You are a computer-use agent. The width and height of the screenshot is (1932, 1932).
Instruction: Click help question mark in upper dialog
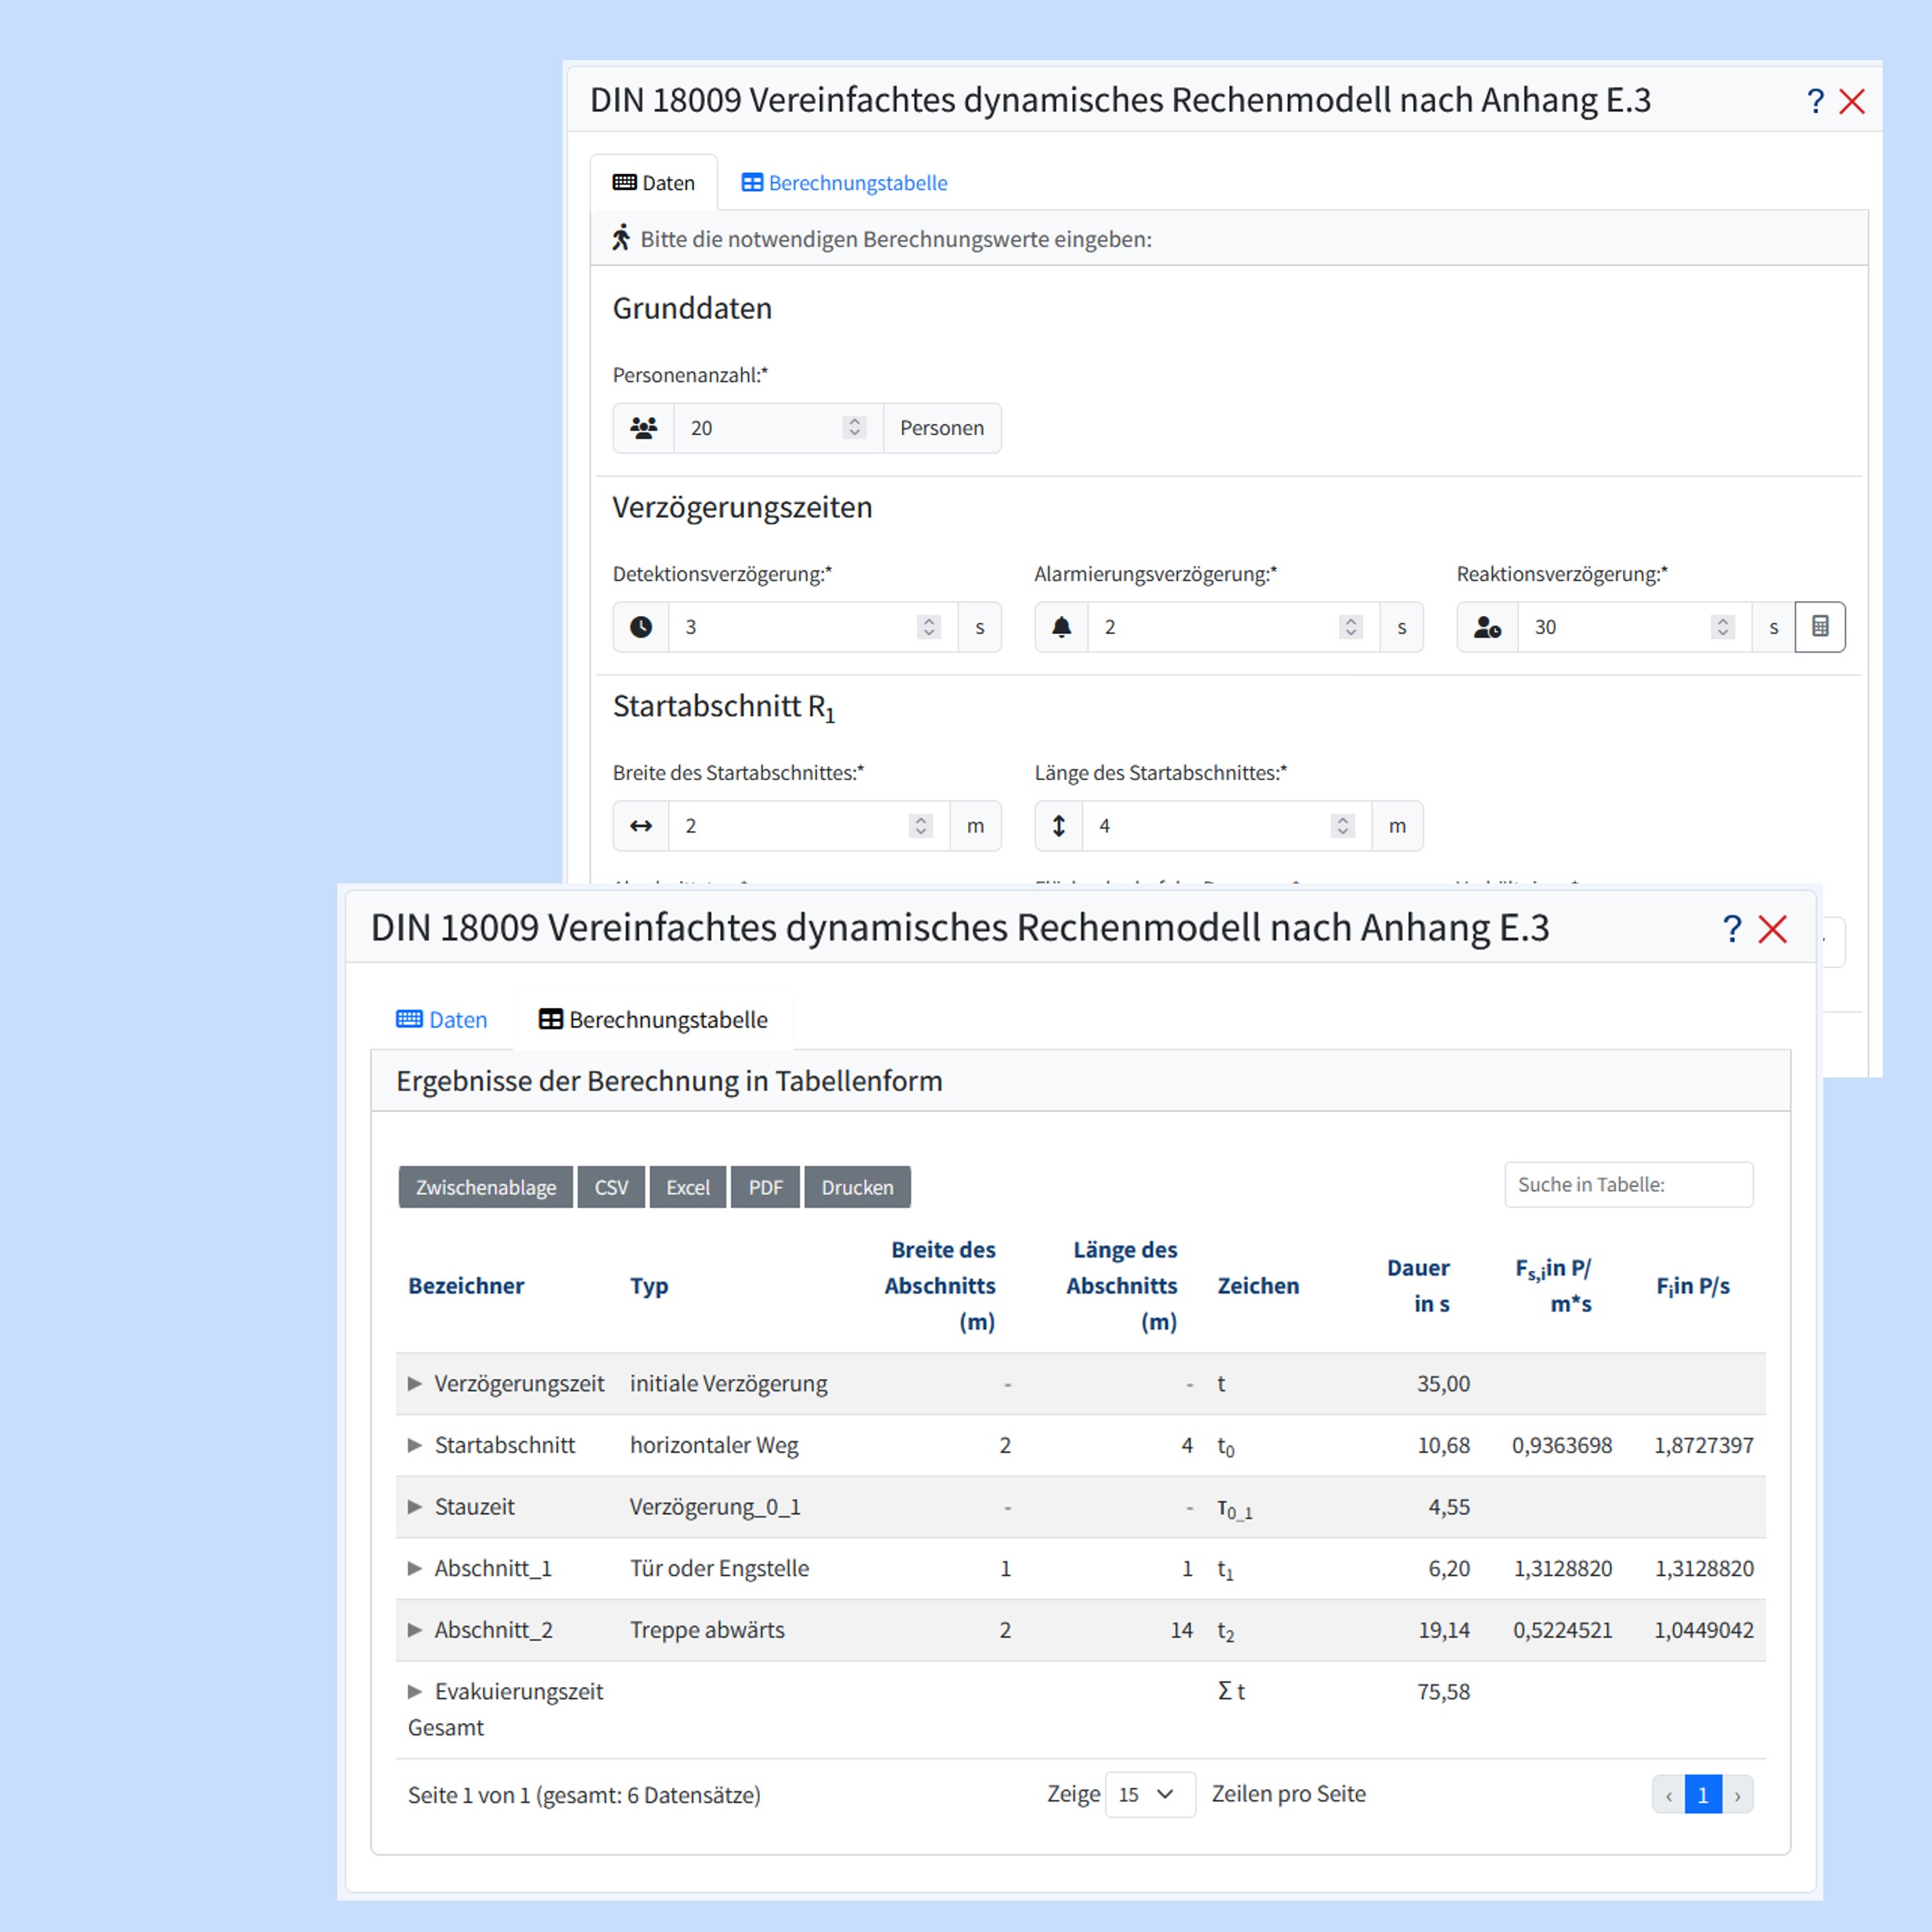[x=1815, y=101]
